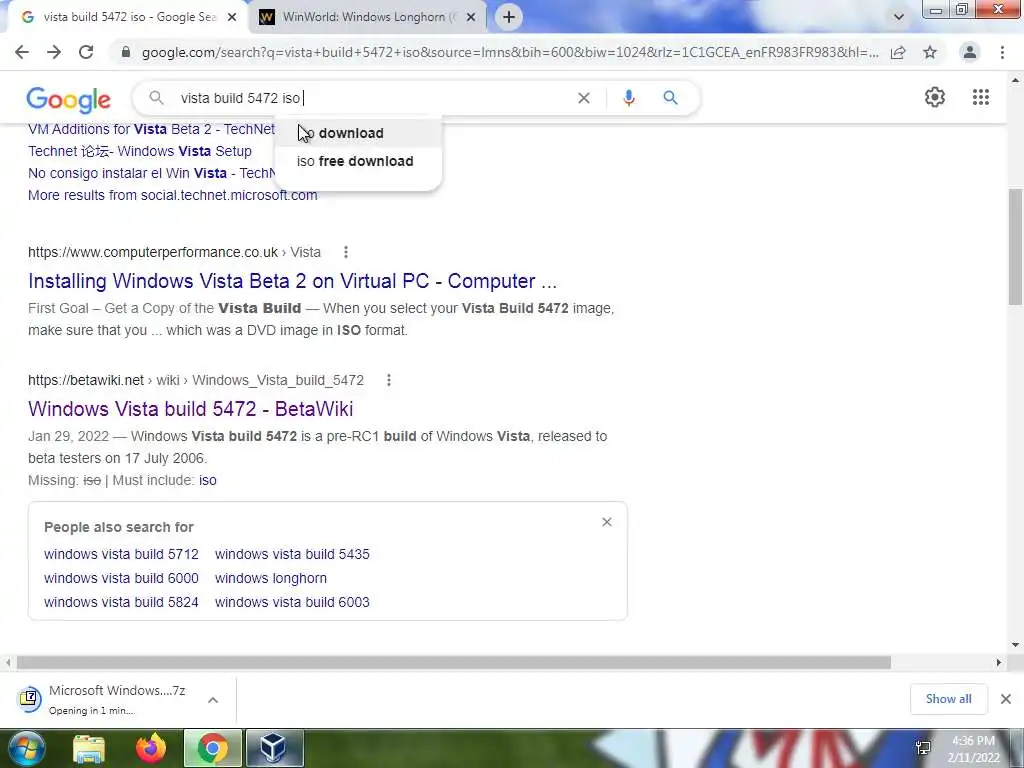Choose the "iso download" suggestion
This screenshot has height=768, width=1024.
(x=358, y=133)
